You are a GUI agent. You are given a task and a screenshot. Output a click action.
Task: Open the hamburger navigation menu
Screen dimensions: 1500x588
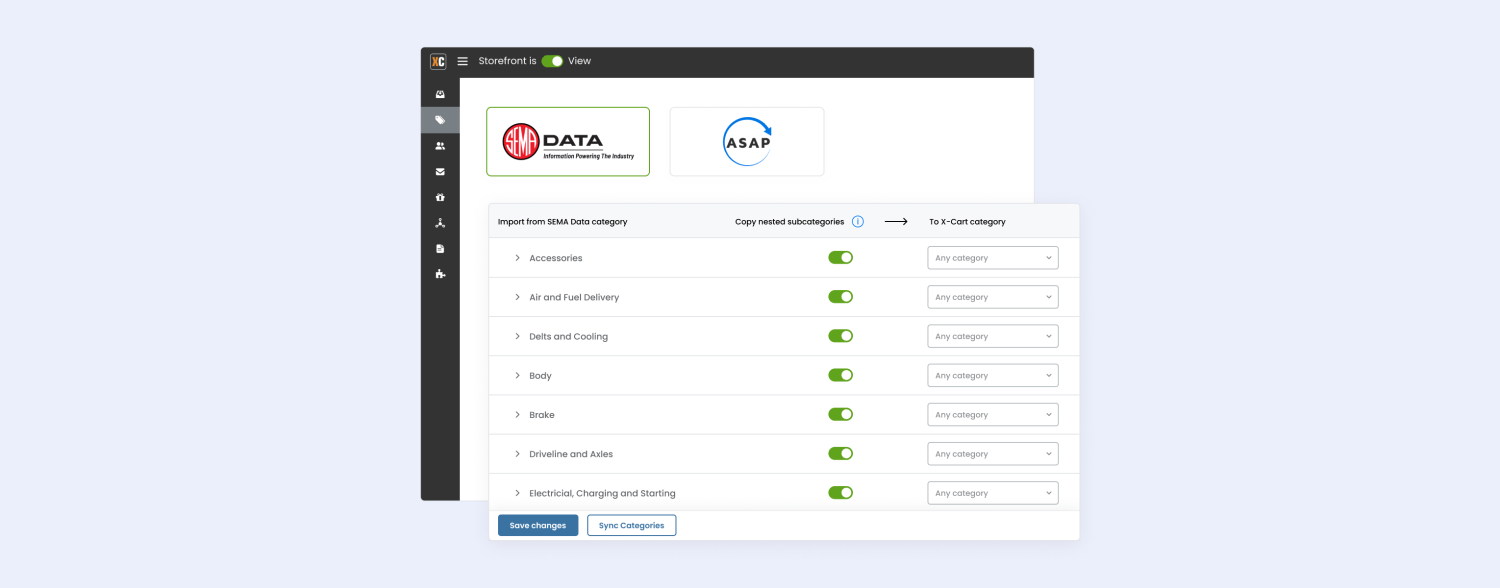click(462, 61)
